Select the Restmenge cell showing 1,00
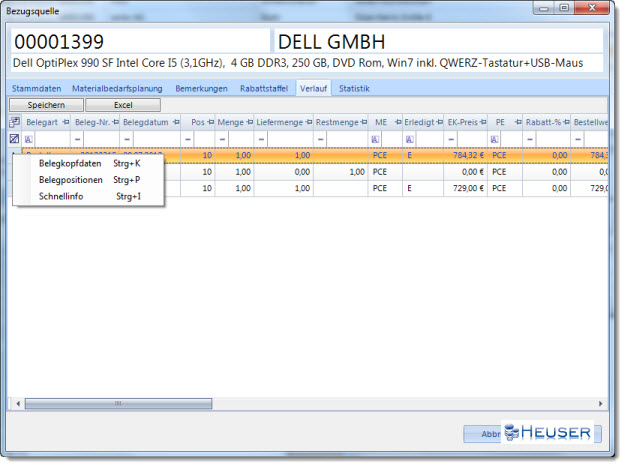This screenshot has width=625, height=467. pos(341,172)
